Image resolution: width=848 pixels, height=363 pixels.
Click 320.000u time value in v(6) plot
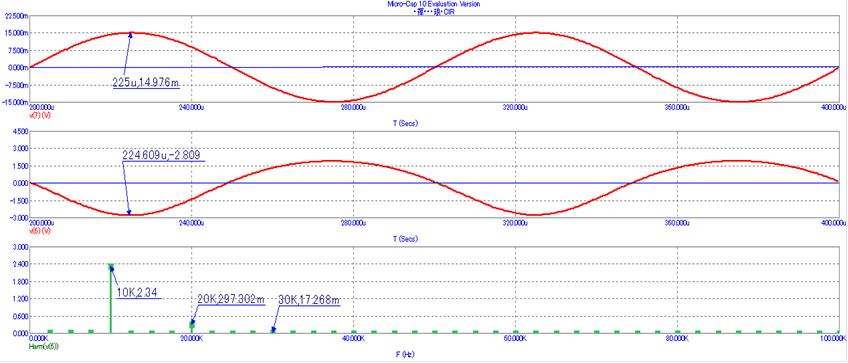pyautogui.click(x=515, y=222)
